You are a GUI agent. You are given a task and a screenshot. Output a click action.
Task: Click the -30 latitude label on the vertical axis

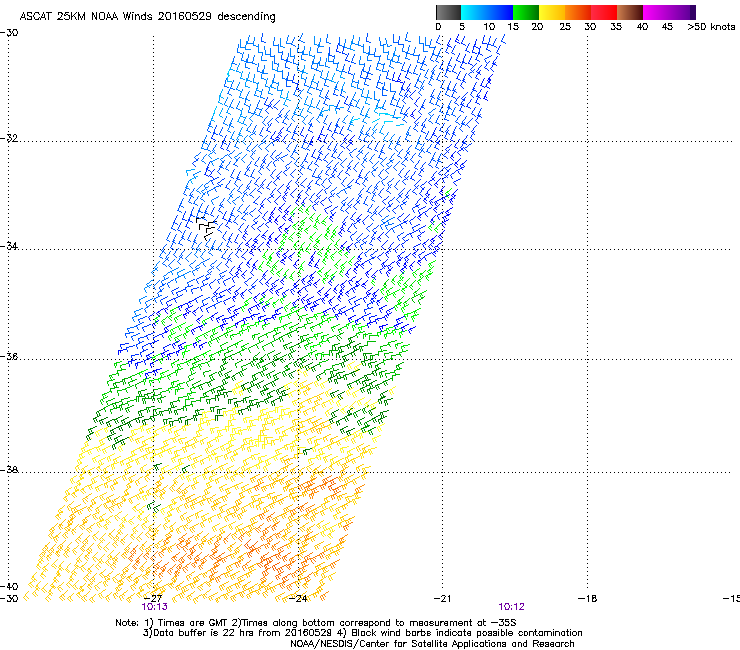pyautogui.click(x=9, y=33)
